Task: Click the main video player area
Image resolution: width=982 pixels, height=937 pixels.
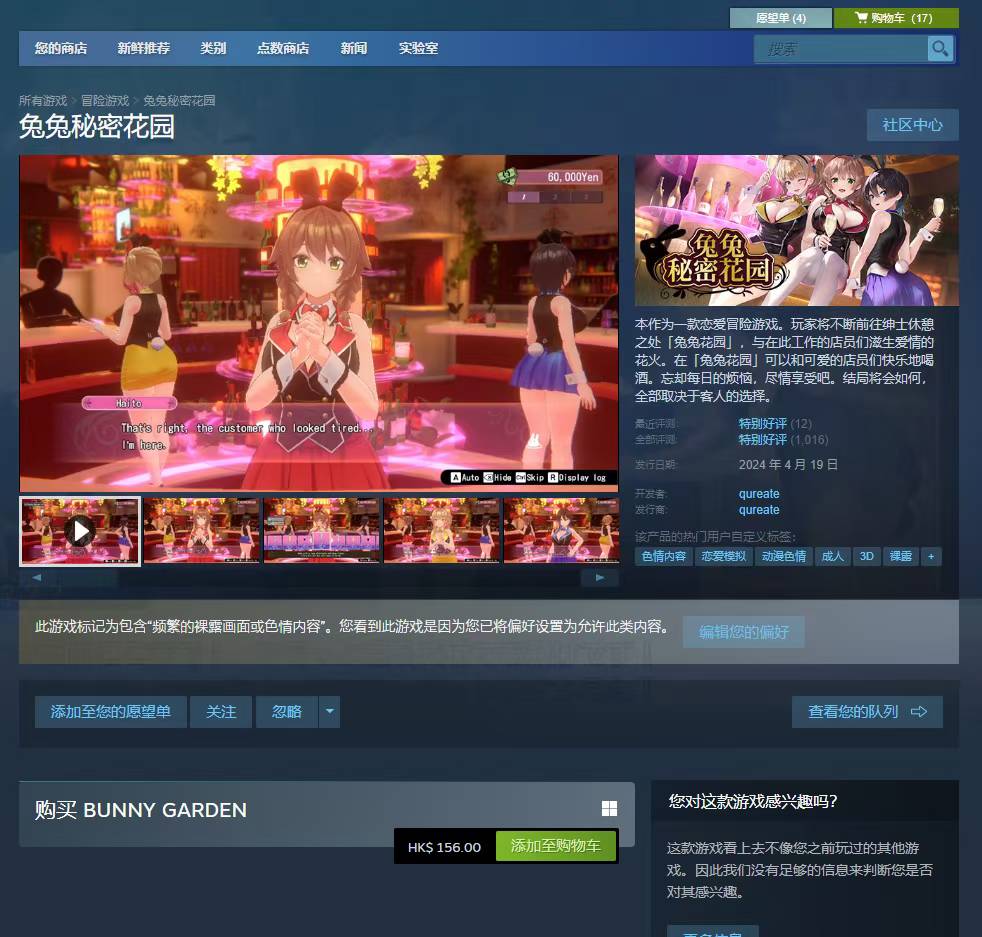Action: point(319,323)
